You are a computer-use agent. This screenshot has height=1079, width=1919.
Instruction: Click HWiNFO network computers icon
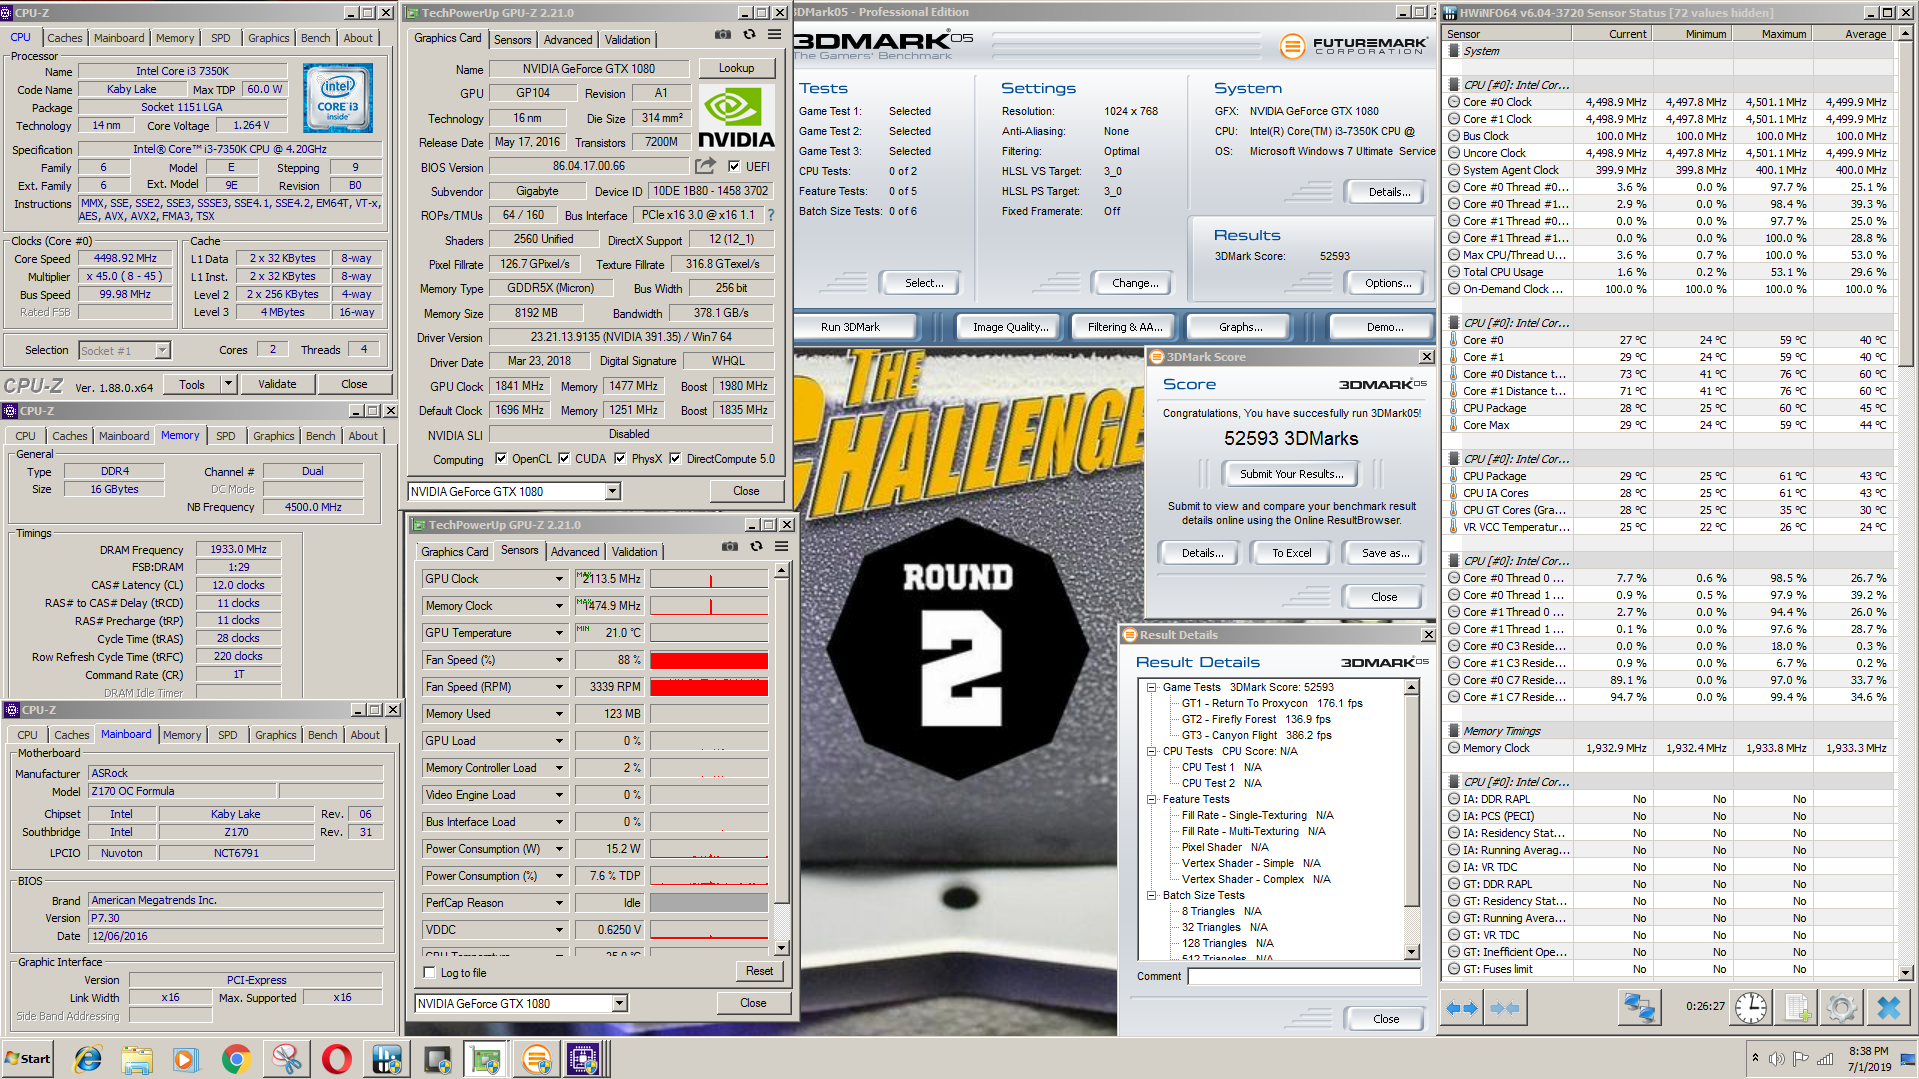point(1639,1008)
